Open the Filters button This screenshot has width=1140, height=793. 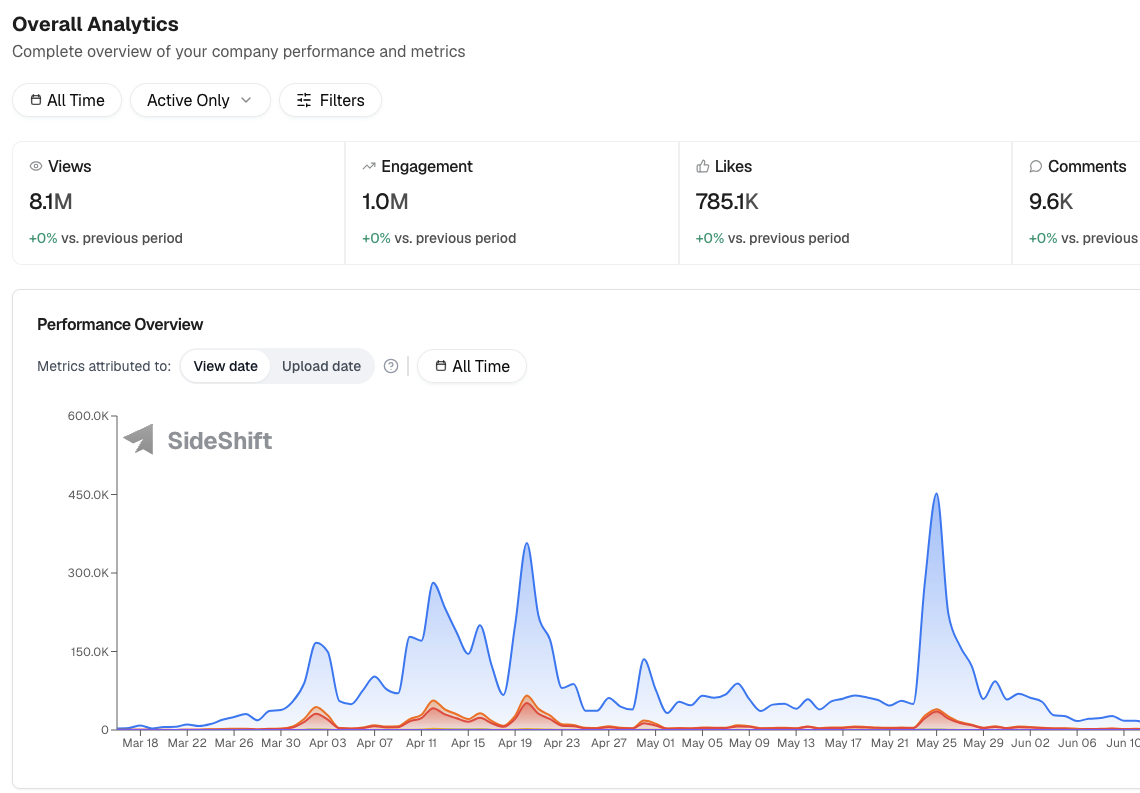tap(330, 100)
